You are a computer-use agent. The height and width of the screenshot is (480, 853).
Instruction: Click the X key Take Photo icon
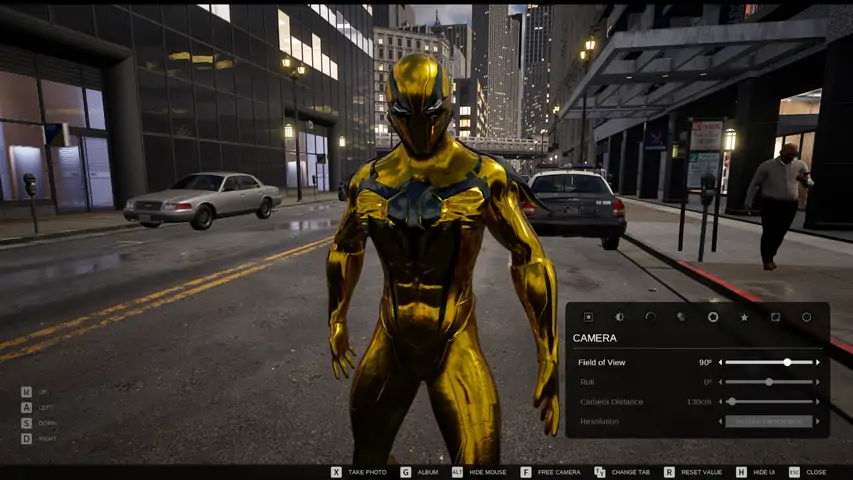tap(336, 472)
